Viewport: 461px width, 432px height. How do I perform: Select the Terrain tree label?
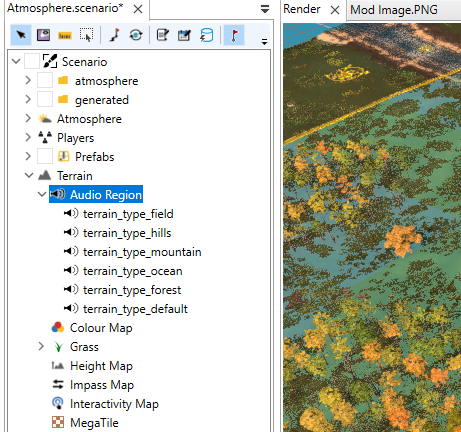pos(75,176)
